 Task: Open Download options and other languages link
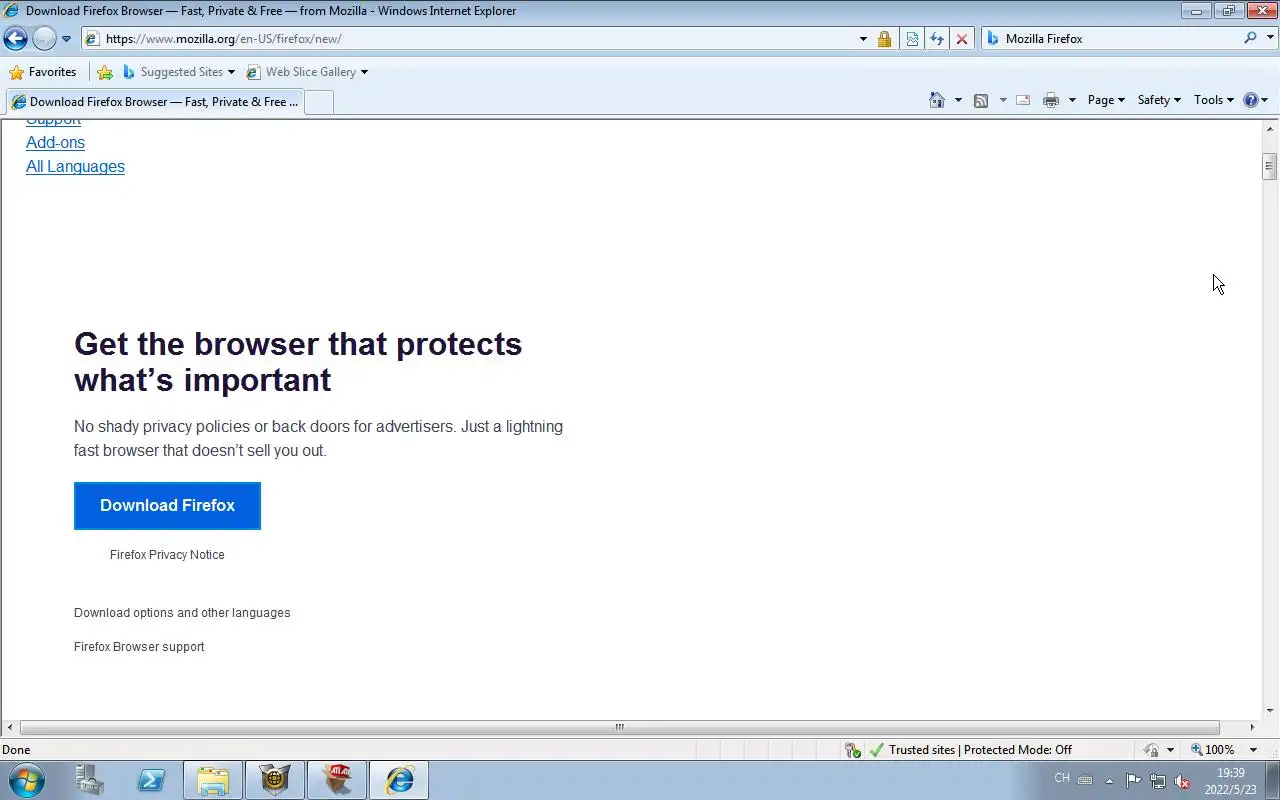182,613
